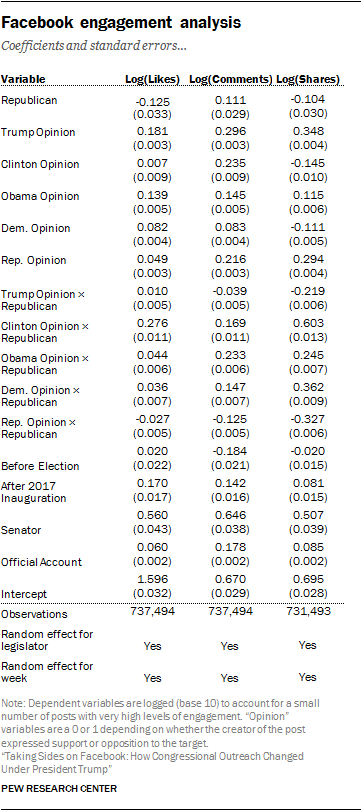Click the Observations value 731,493
The image size is (362, 811).
(307, 614)
